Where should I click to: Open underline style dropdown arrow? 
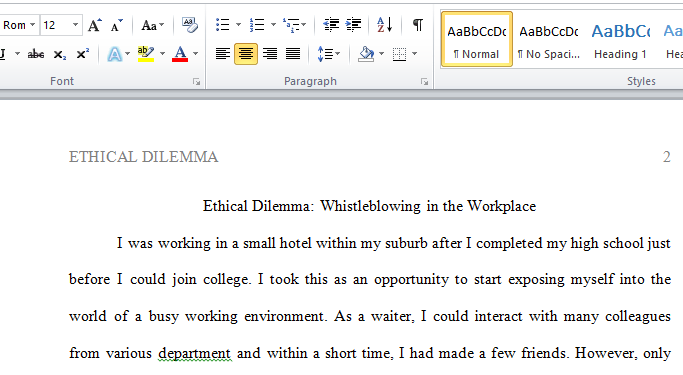click(x=17, y=54)
